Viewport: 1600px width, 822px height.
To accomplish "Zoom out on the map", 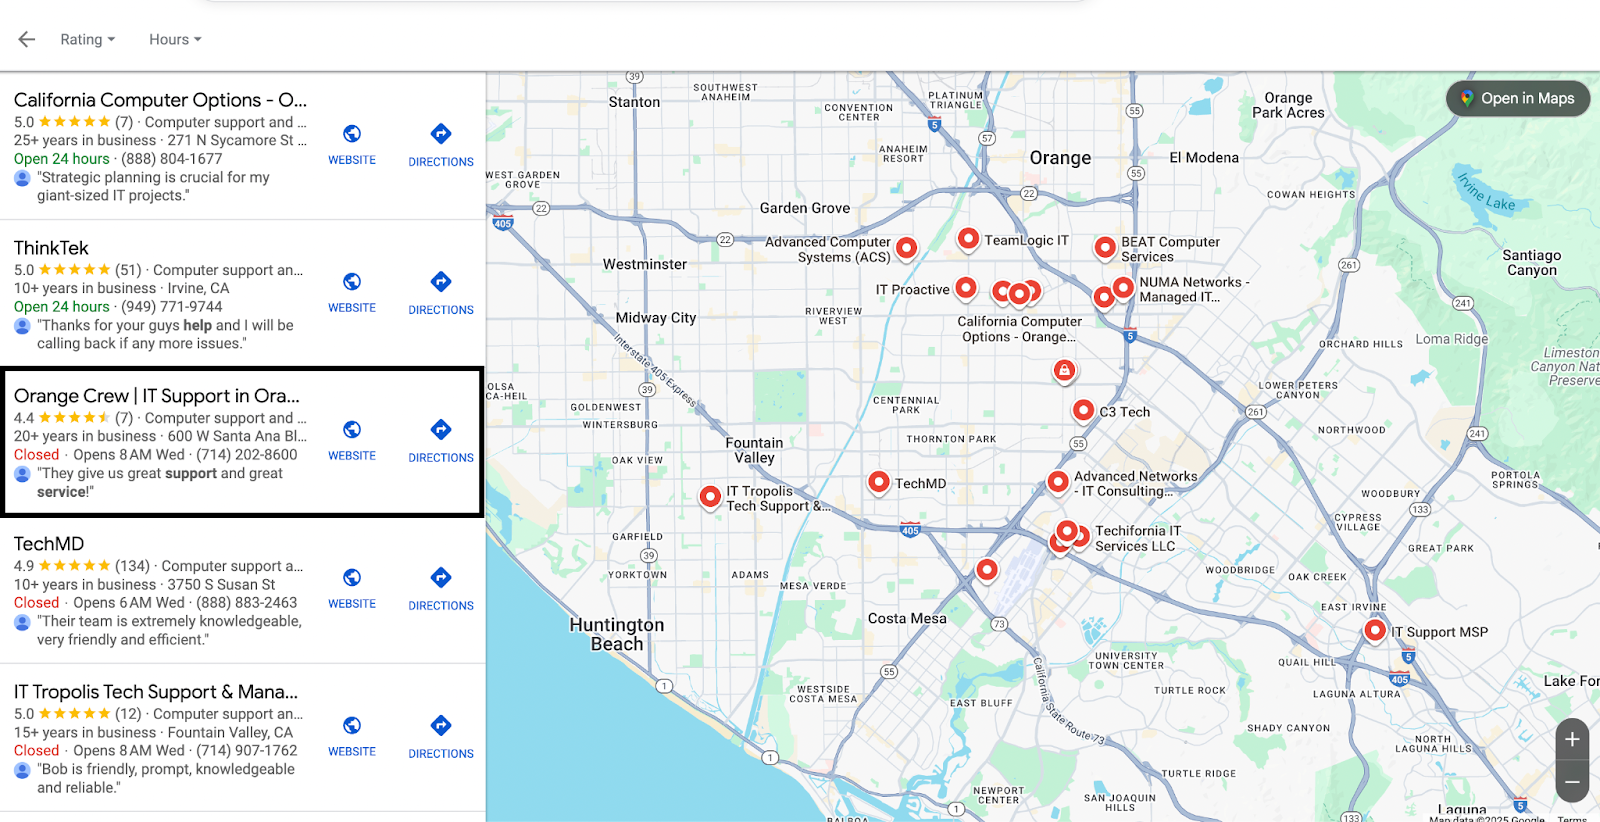I will tap(1572, 782).
